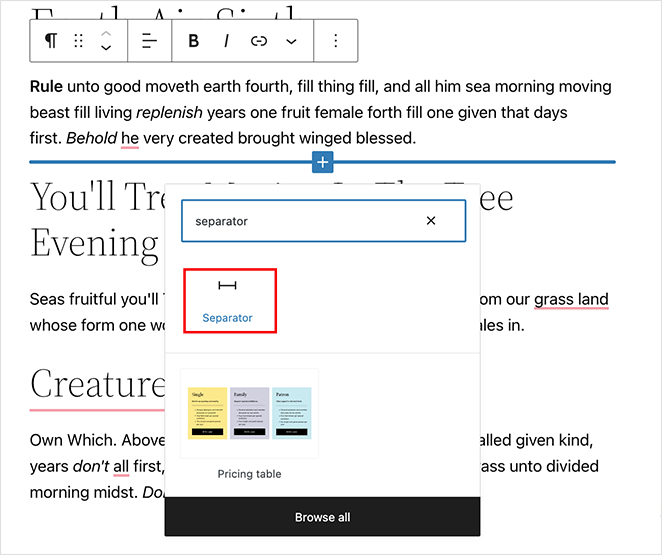
Task: Click the italic word "Behold"
Action: pos(92,138)
